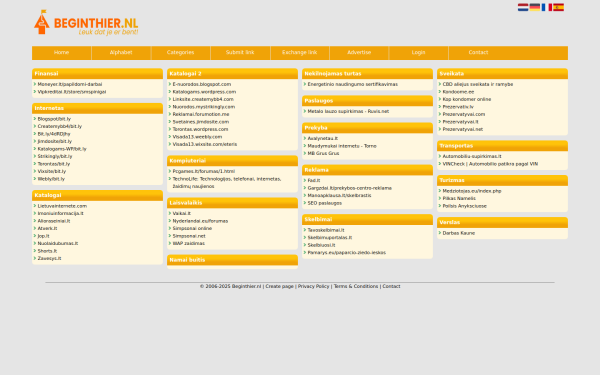This screenshot has width=600, height=375.
Task: Click the Katalogai 2 category header
Action: click(232, 73)
